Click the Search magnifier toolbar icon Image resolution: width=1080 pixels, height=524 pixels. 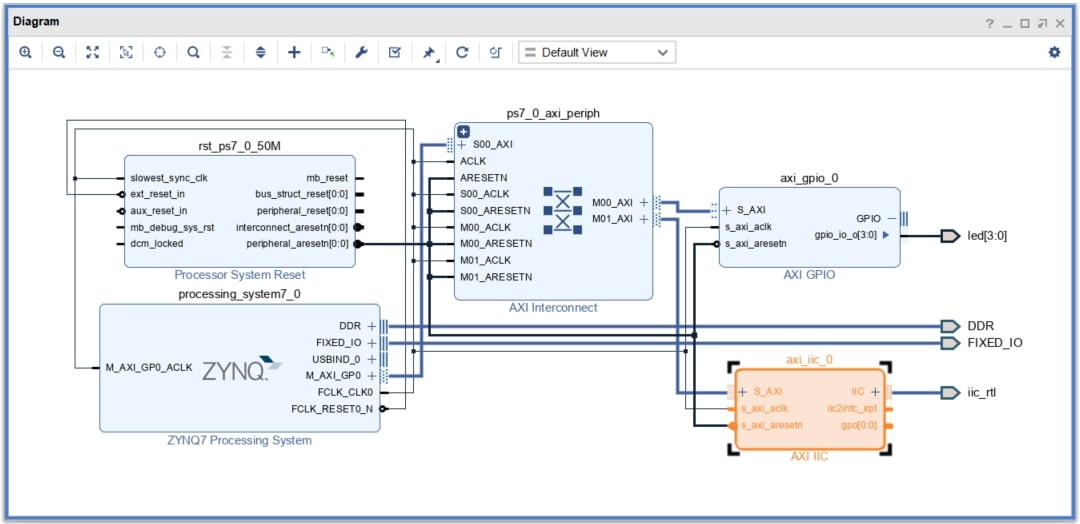click(x=194, y=52)
